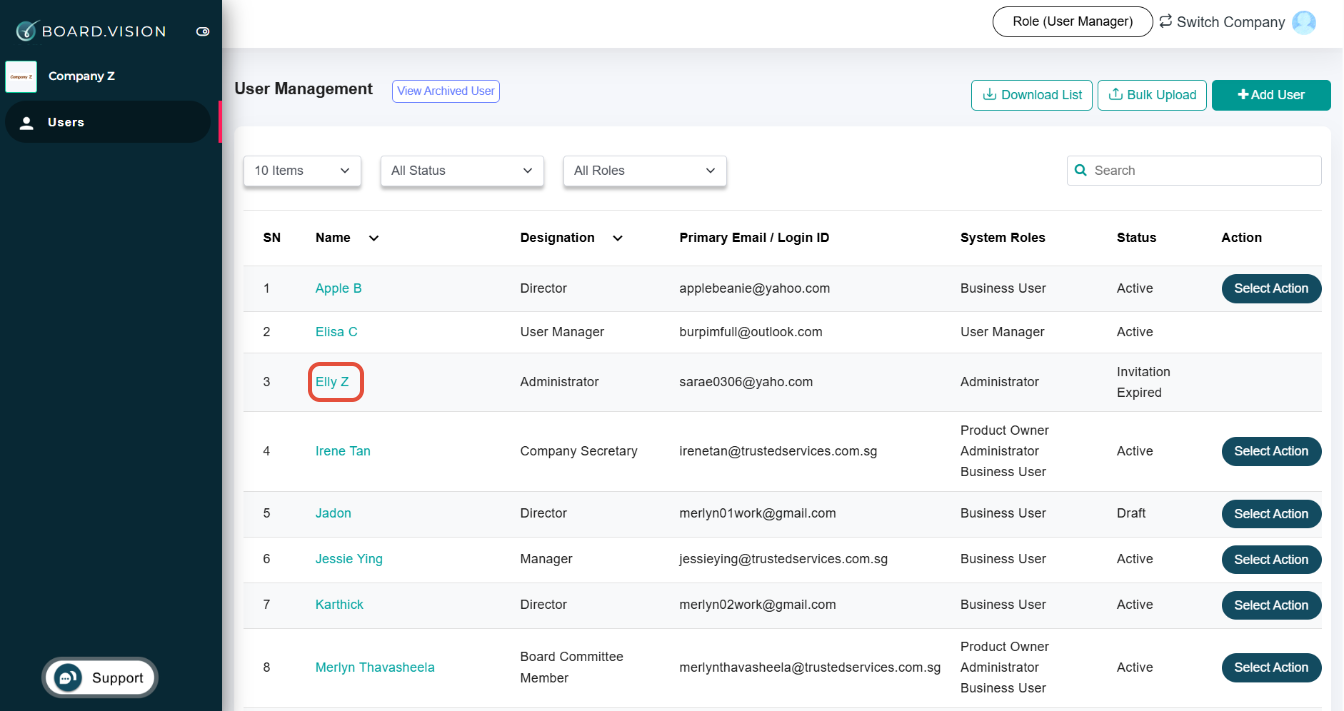Select Action for Irene Tan row
1344x711 pixels.
coord(1271,451)
